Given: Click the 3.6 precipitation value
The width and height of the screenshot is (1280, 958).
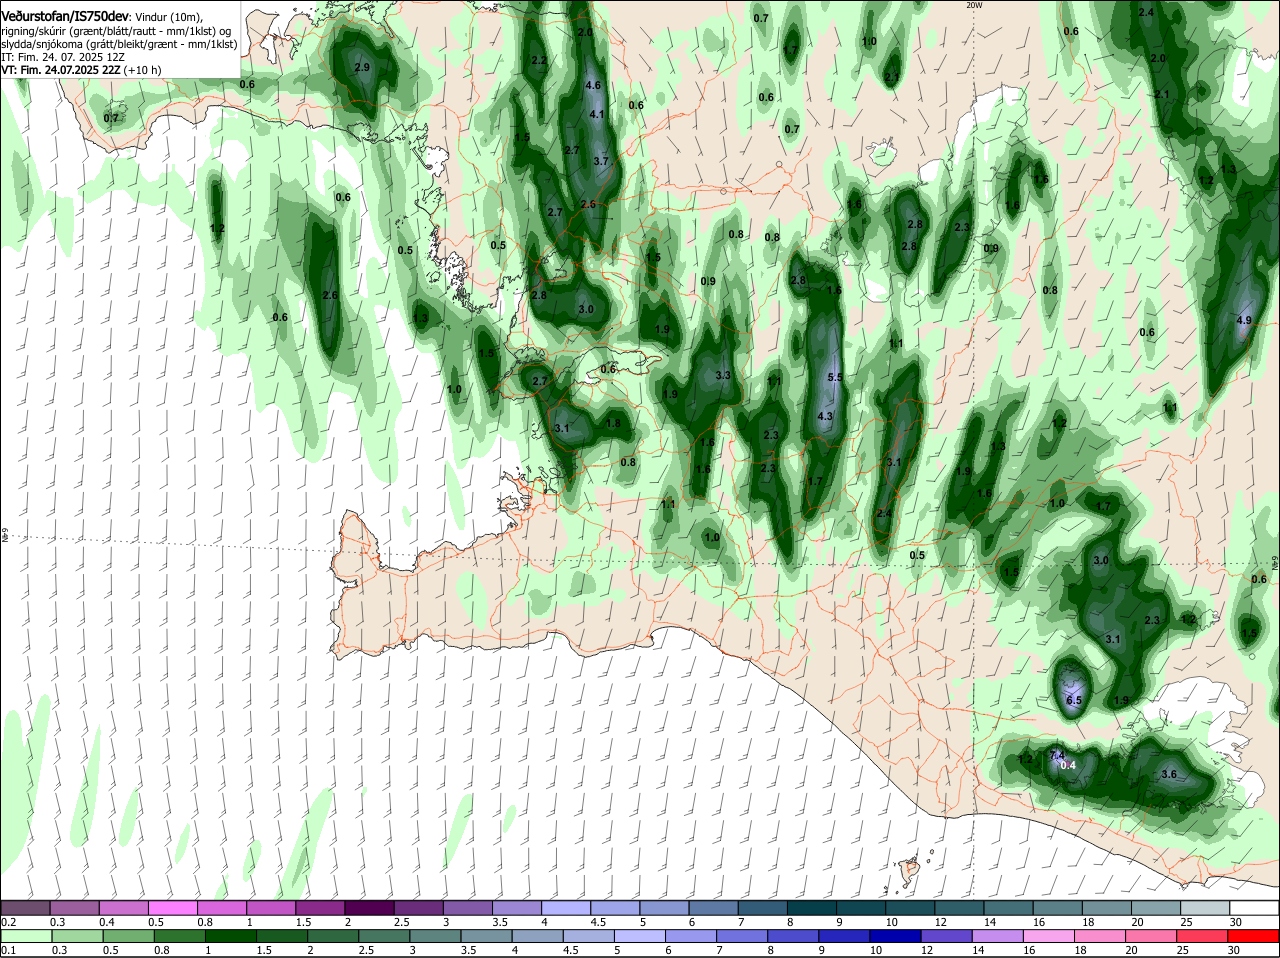Looking at the screenshot, I should click(1169, 775).
